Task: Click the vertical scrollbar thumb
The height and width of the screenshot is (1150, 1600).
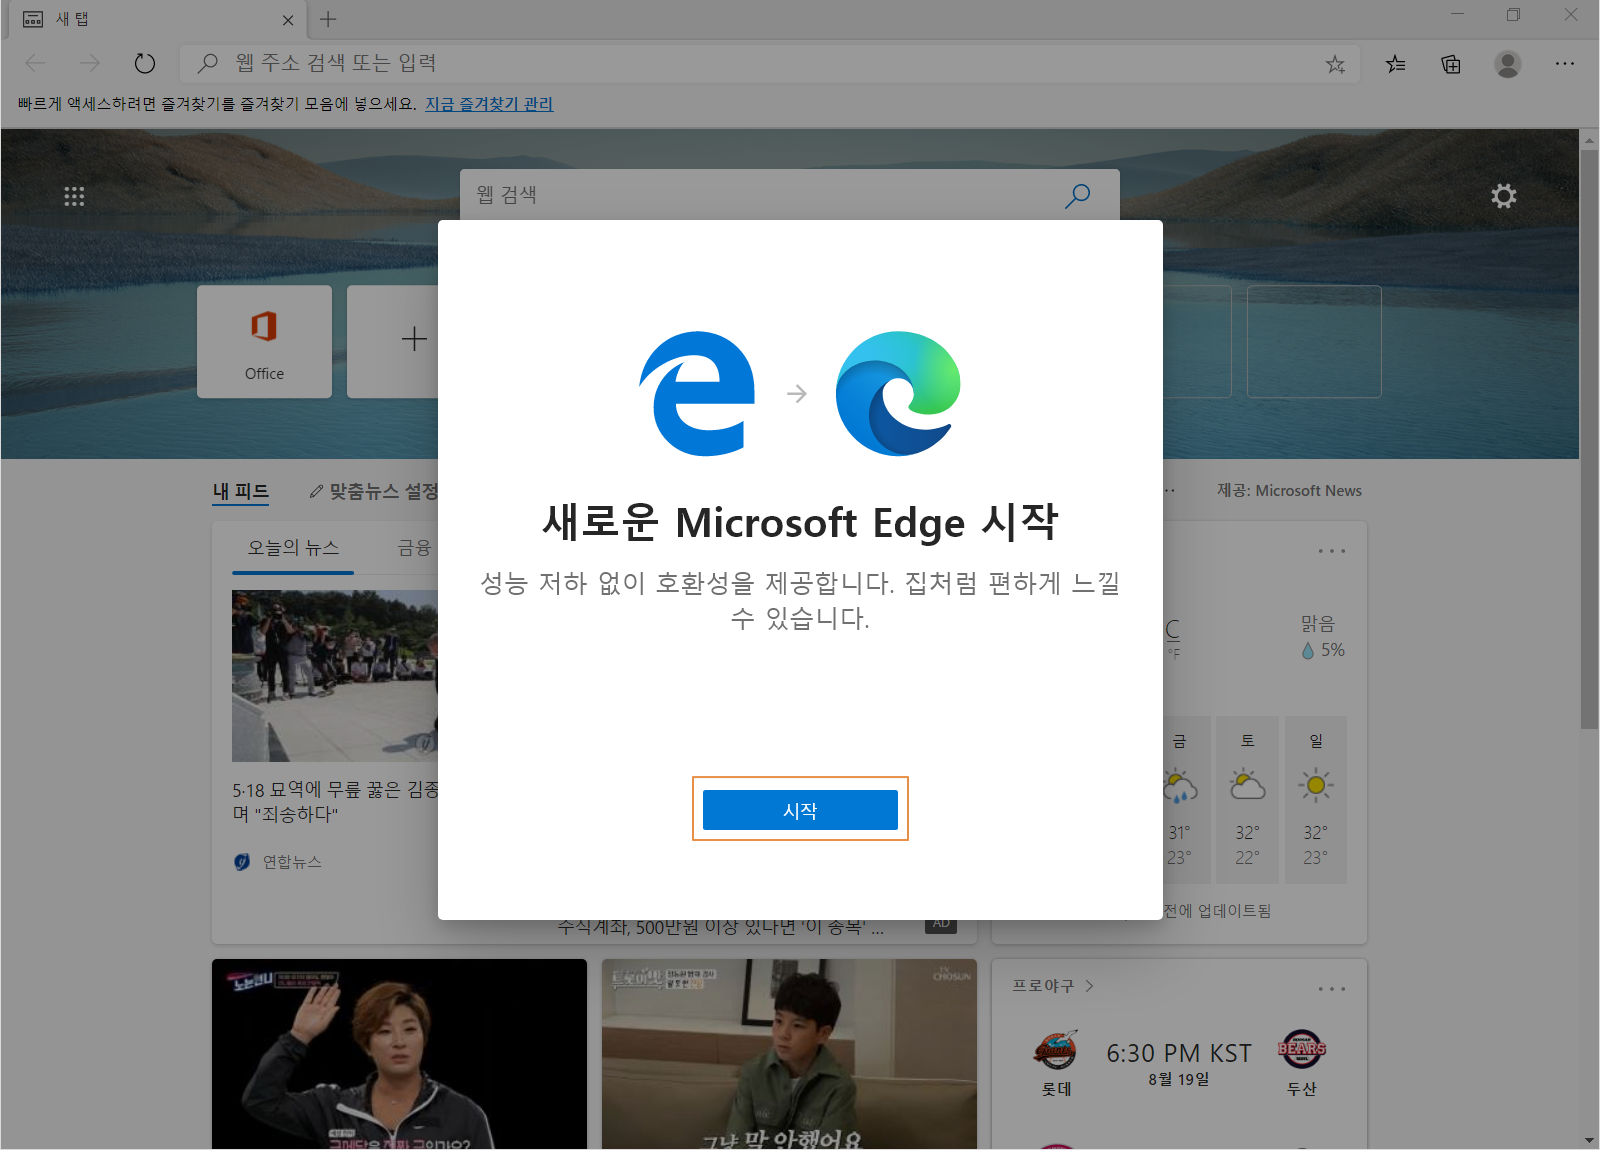Action: 1589,440
